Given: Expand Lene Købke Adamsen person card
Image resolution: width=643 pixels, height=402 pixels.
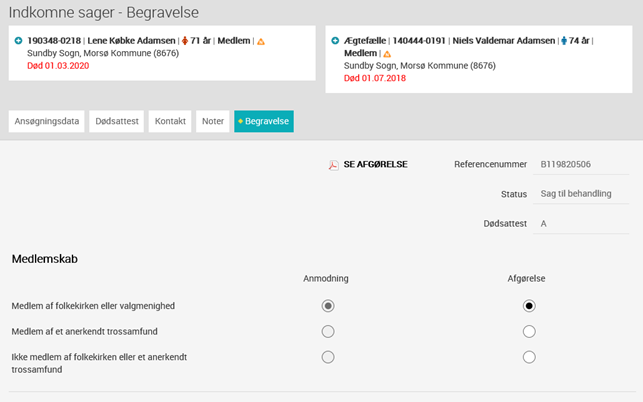Looking at the screenshot, I should point(18,41).
